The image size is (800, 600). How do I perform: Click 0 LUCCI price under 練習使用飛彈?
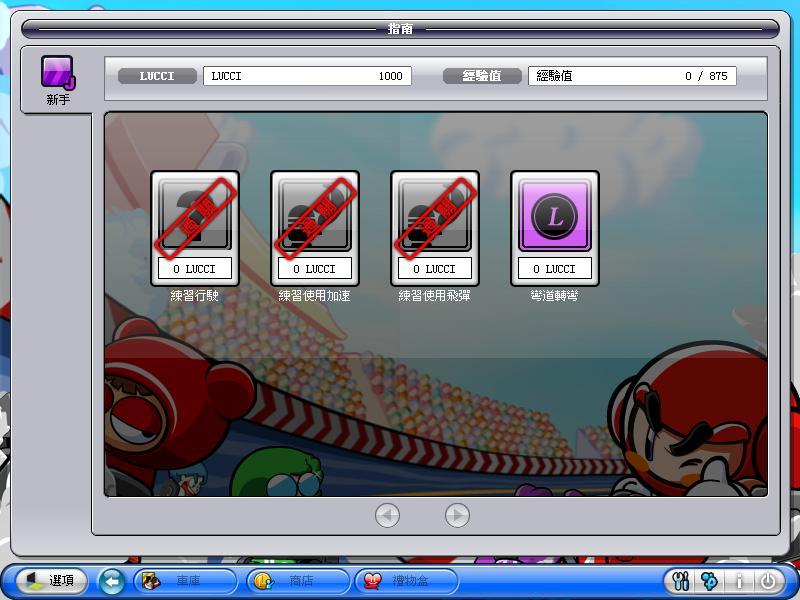[x=435, y=268]
